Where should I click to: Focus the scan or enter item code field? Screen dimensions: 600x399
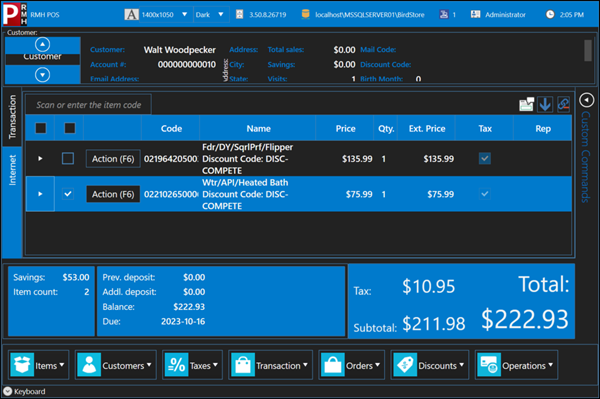[x=88, y=104]
